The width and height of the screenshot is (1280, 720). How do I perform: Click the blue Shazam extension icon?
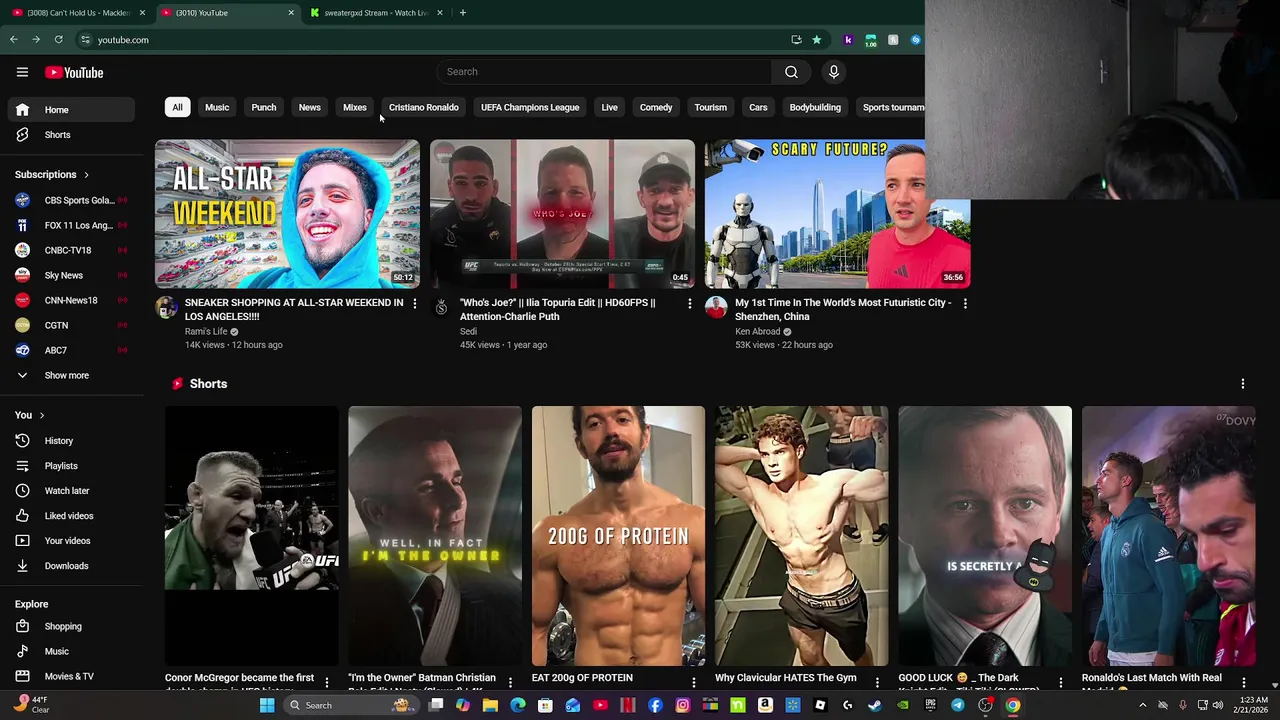pos(914,40)
